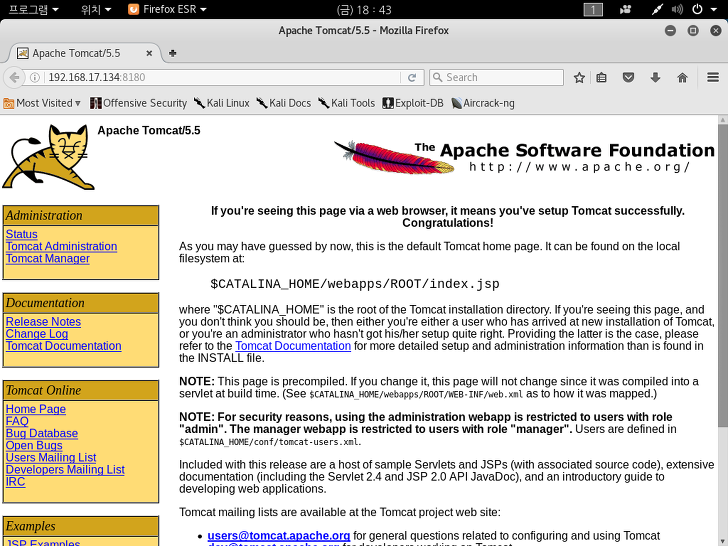Open Home Page link under Tomcat Online
Screen dimensions: 728x546
[35, 409]
